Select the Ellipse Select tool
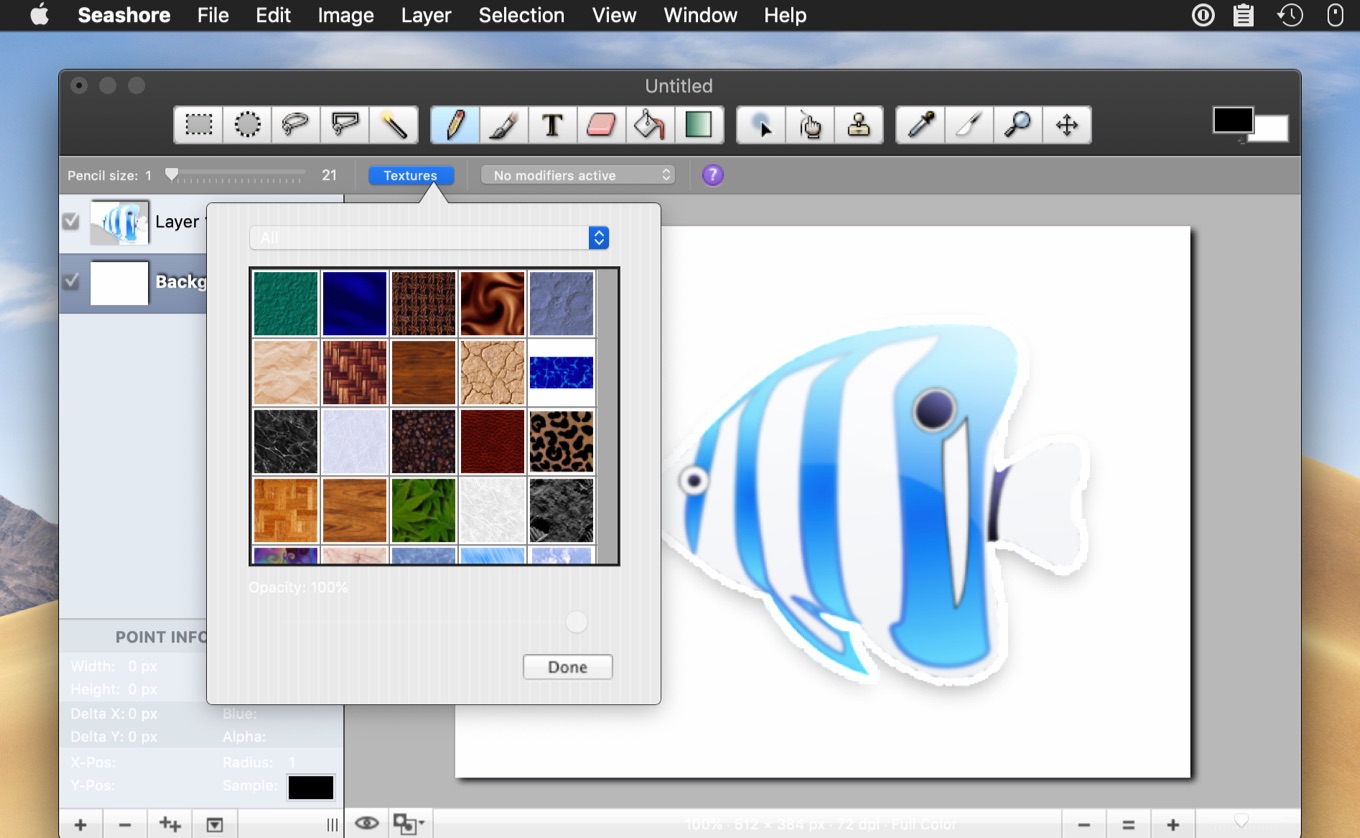This screenshot has width=1360, height=838. (247, 125)
